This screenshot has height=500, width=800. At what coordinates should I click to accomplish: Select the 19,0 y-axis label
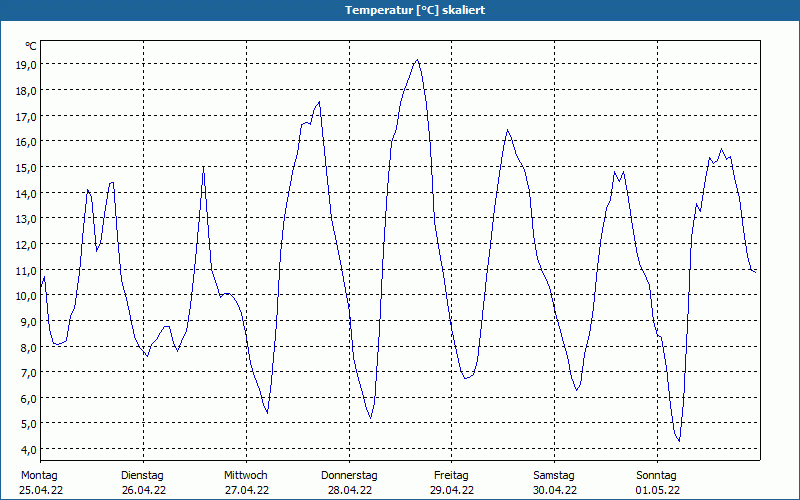tap(26, 64)
